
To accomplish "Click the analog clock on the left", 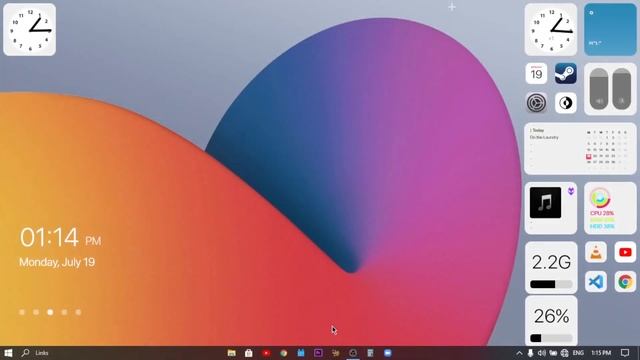I will click(x=29, y=29).
